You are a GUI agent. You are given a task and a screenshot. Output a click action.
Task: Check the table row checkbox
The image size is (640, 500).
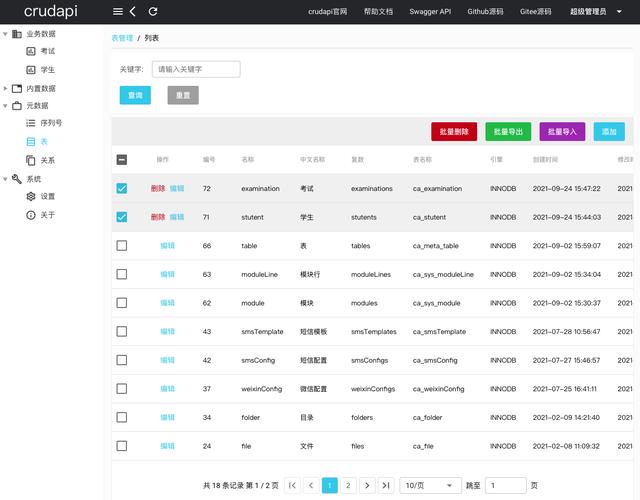point(122,245)
